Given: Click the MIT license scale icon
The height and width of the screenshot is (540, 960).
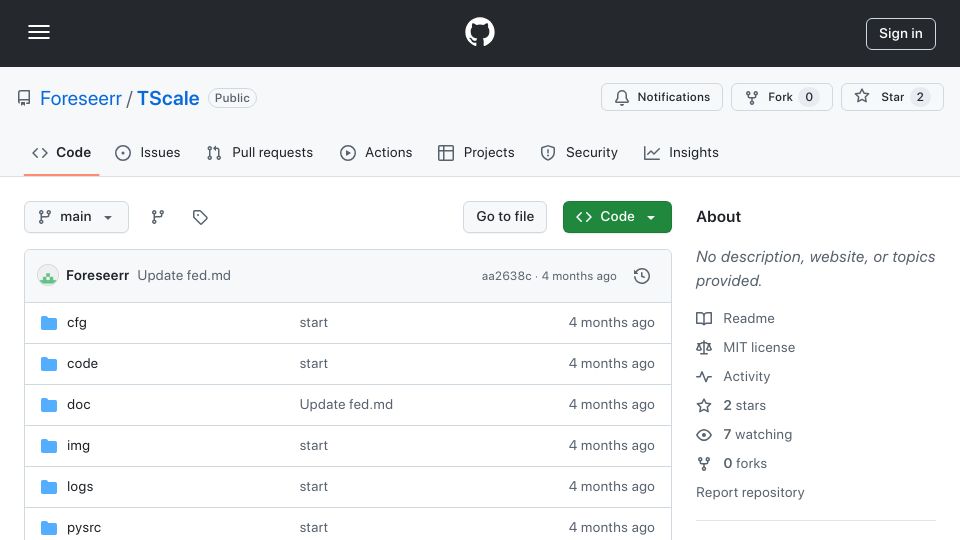Looking at the screenshot, I should coord(704,348).
